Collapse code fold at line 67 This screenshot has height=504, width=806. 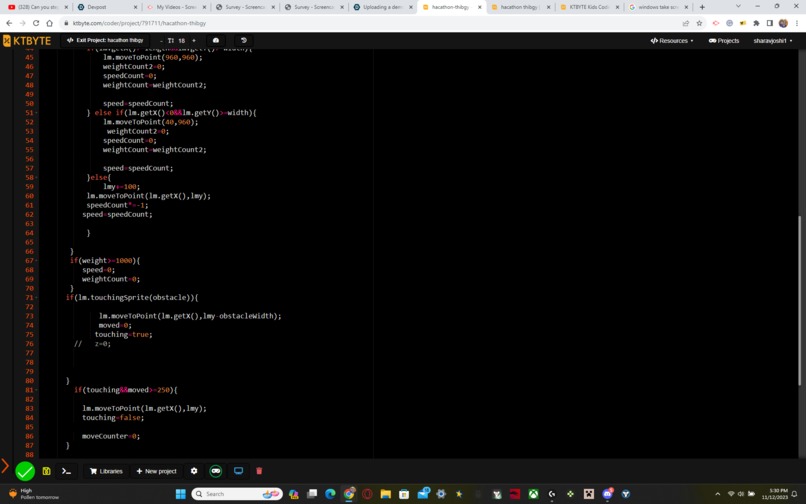click(x=36, y=261)
